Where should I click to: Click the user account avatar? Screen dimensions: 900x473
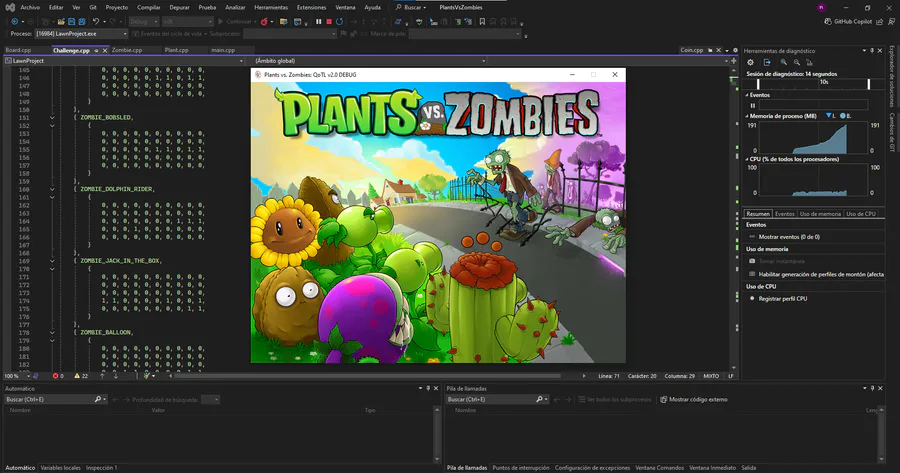point(821,7)
